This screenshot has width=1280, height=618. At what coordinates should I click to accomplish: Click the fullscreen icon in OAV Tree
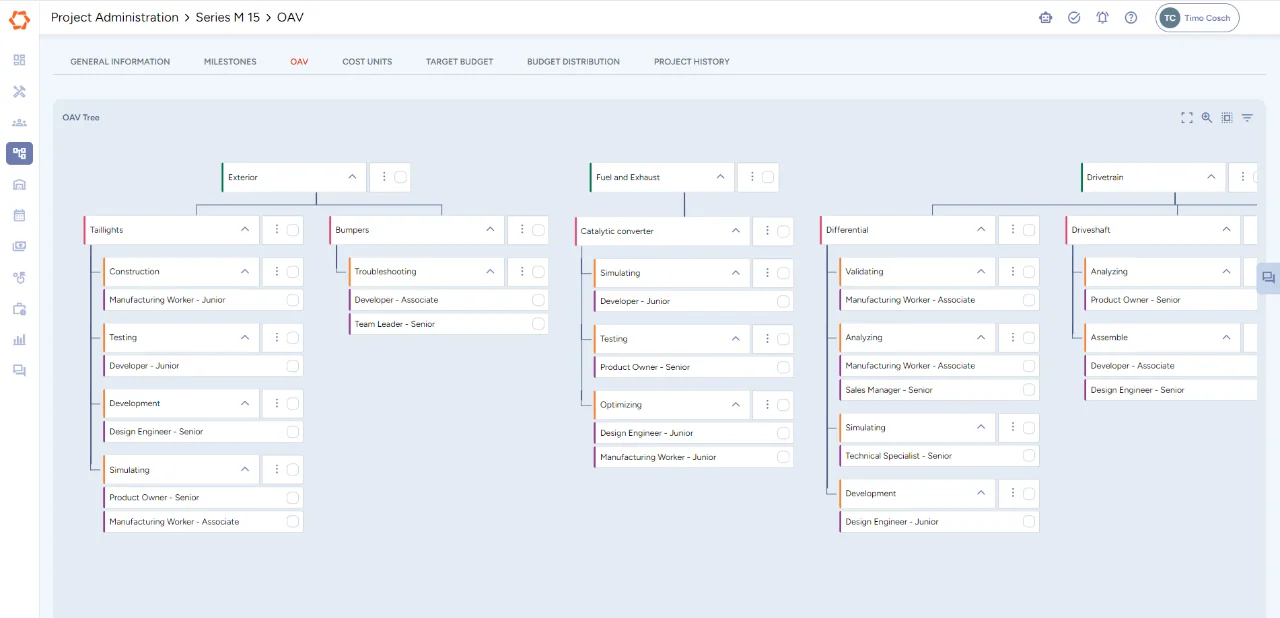pyautogui.click(x=1187, y=118)
